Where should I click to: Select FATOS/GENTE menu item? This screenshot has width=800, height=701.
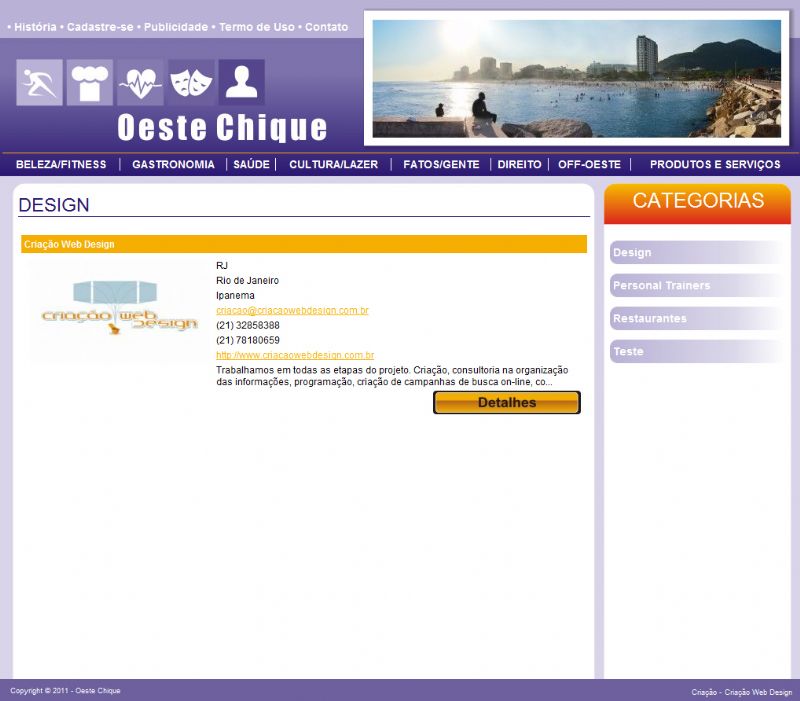(x=441, y=164)
